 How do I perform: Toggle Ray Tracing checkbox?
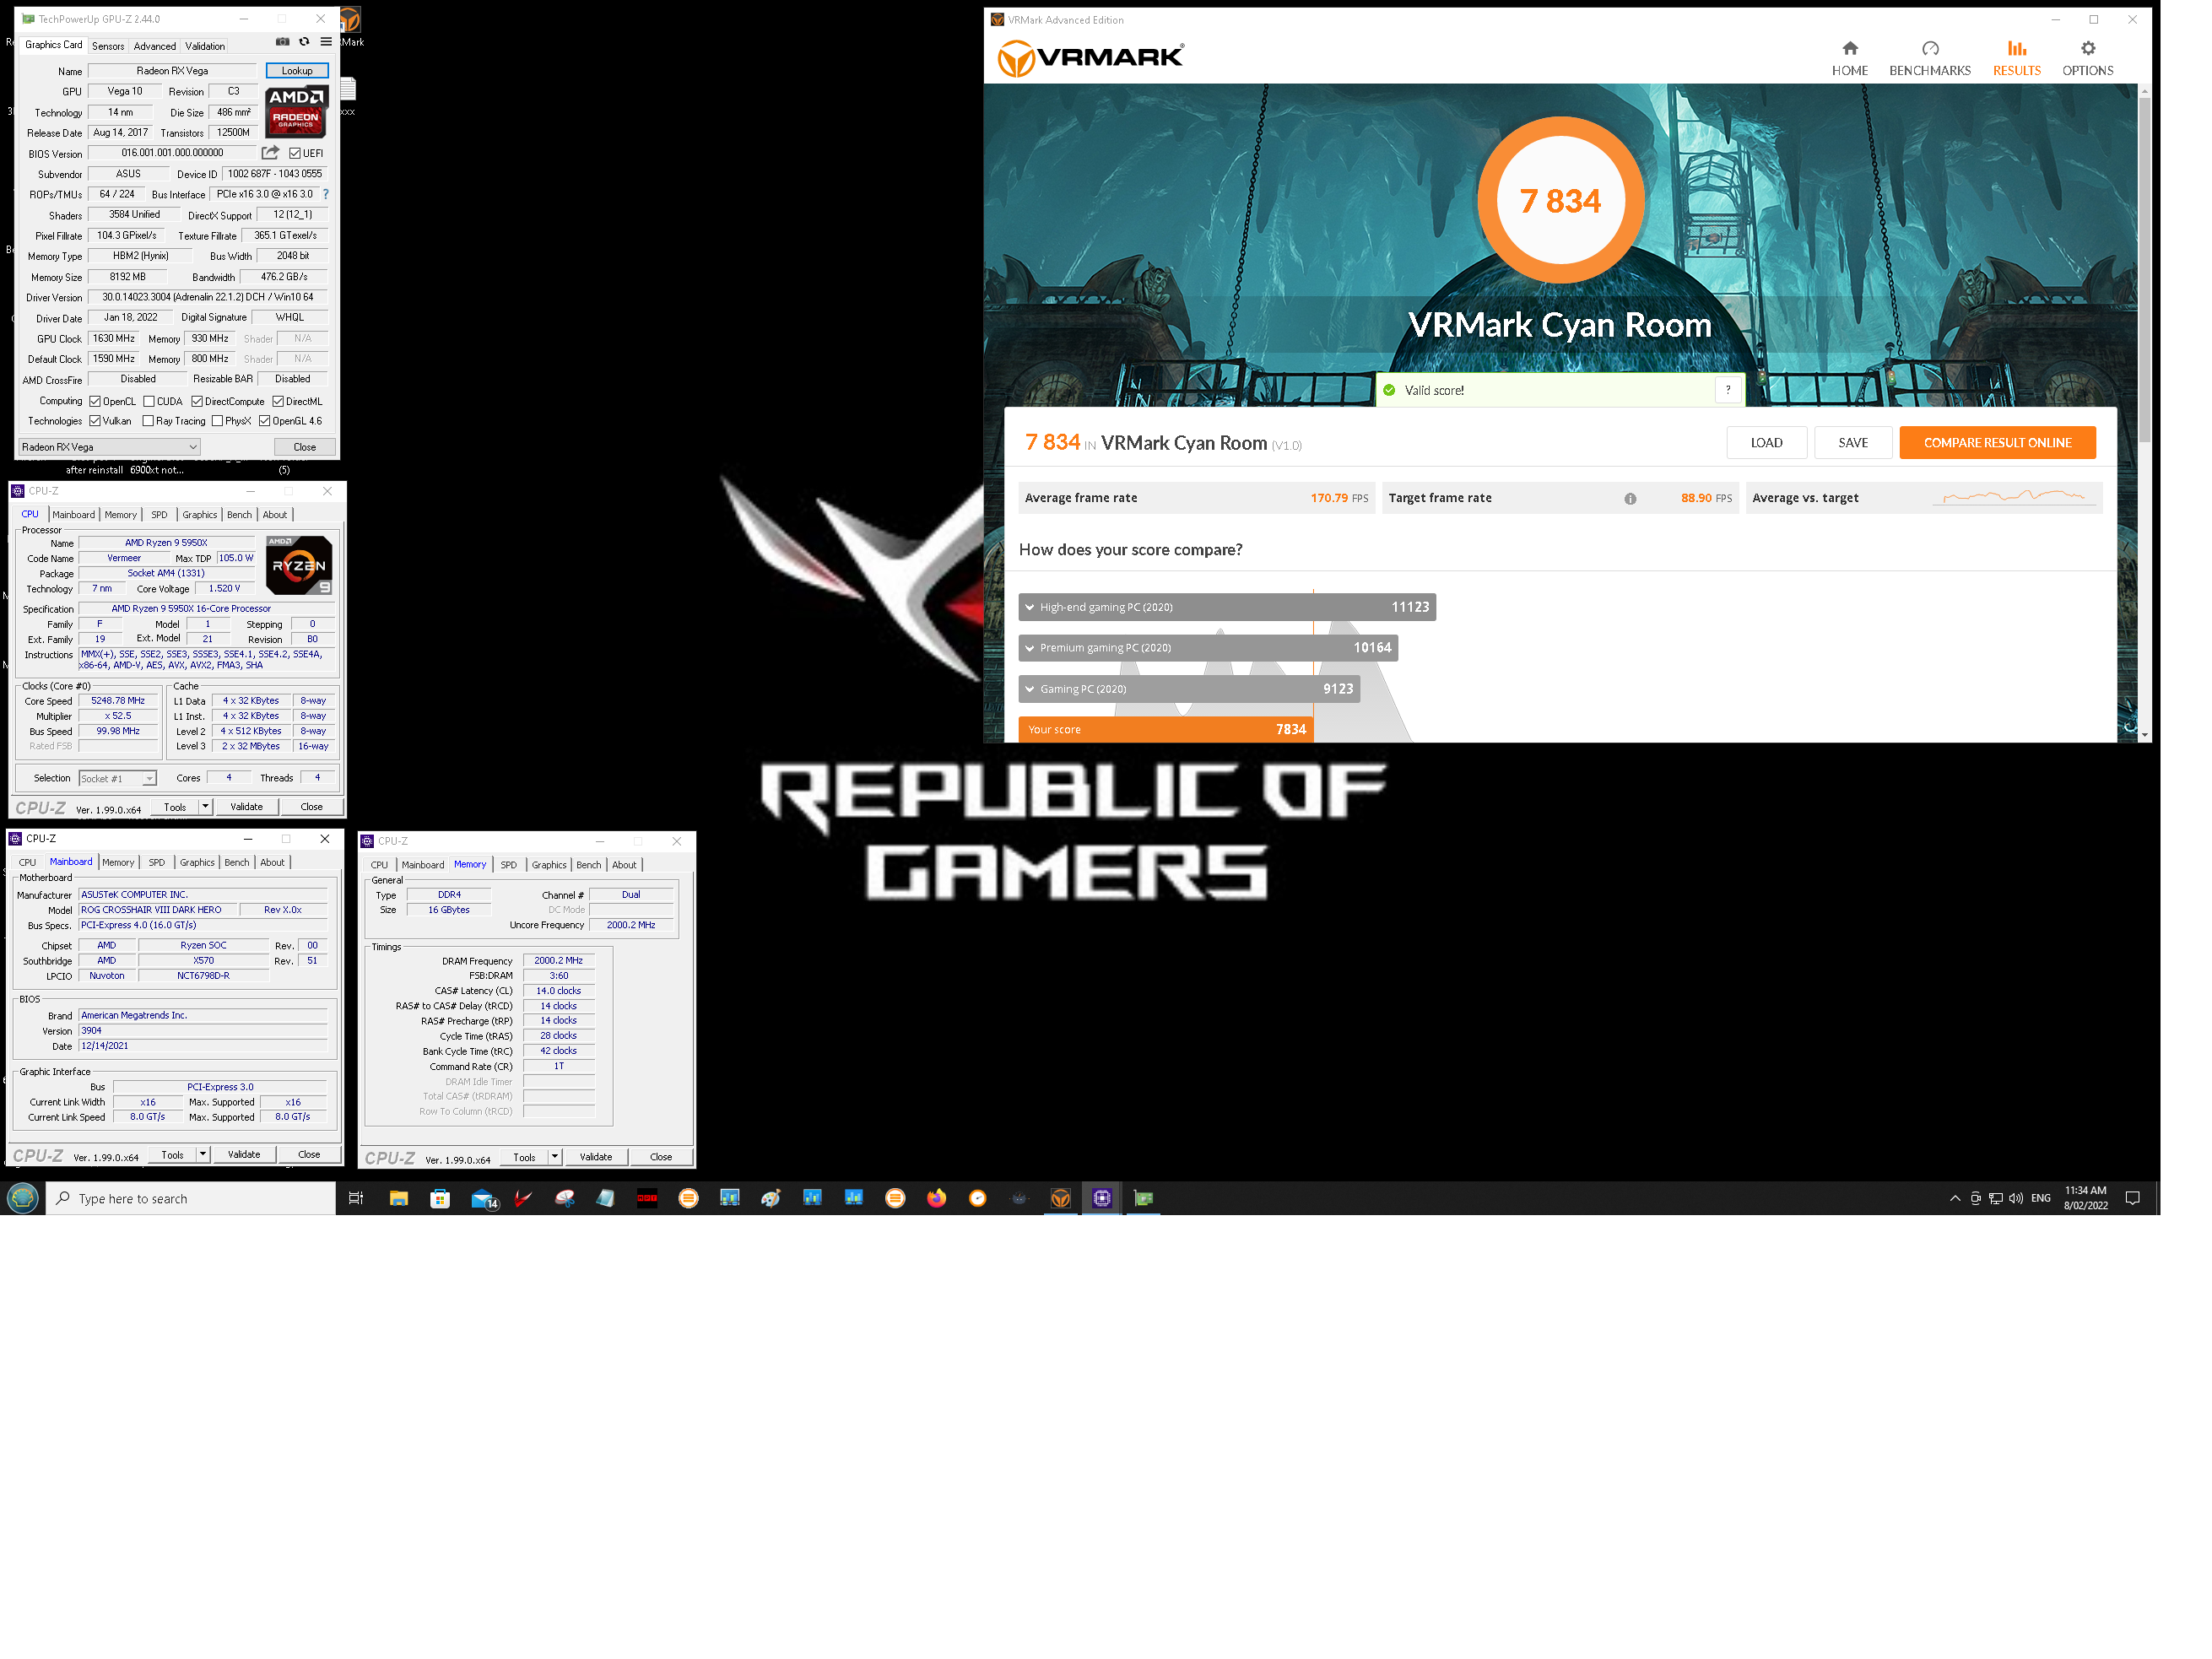[148, 421]
